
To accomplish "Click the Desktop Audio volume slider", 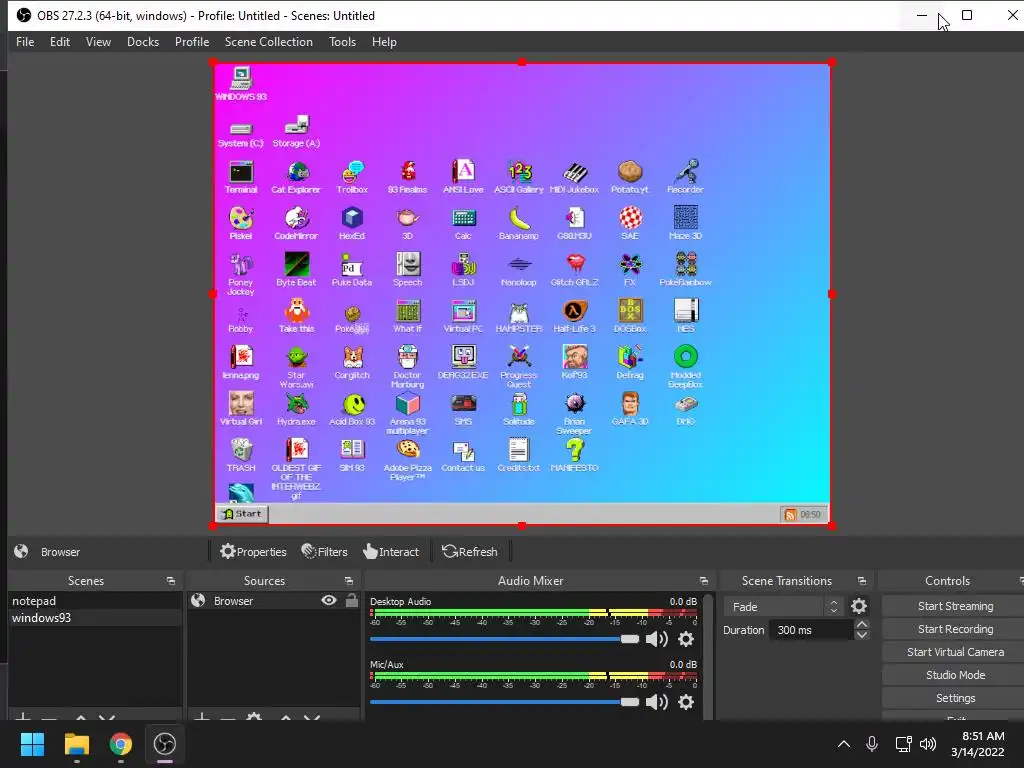I will pyautogui.click(x=504, y=639).
